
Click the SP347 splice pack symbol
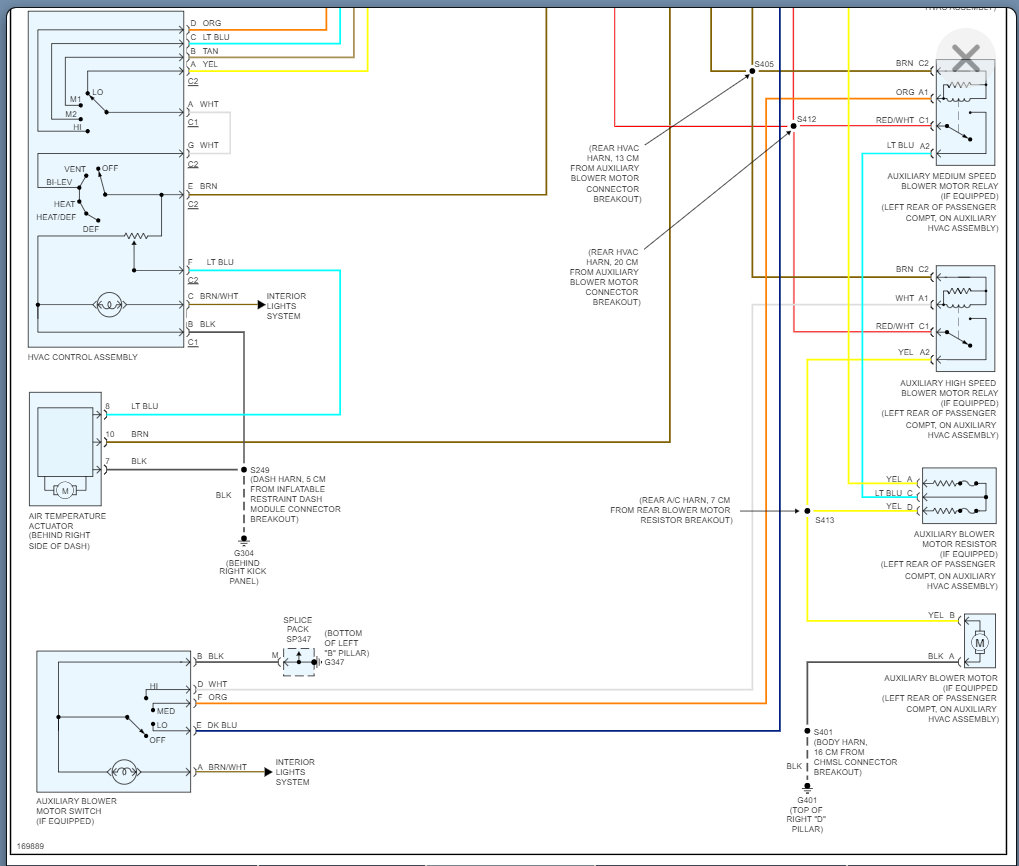point(300,662)
